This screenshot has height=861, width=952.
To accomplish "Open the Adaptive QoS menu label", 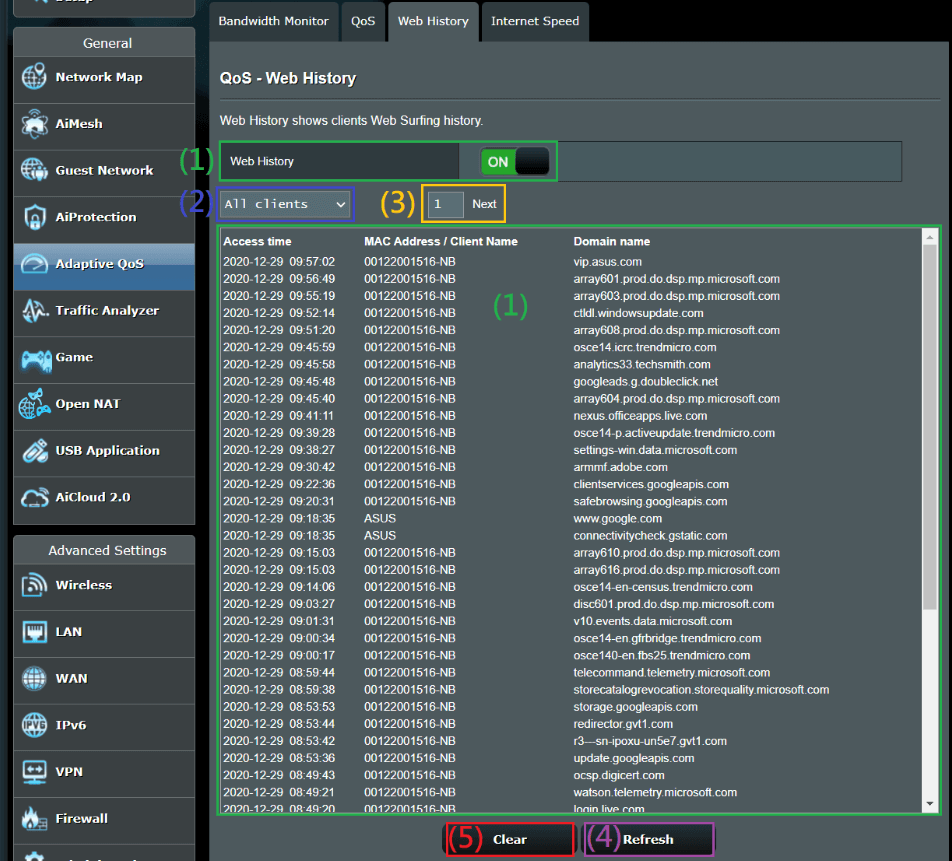I will [x=100, y=264].
